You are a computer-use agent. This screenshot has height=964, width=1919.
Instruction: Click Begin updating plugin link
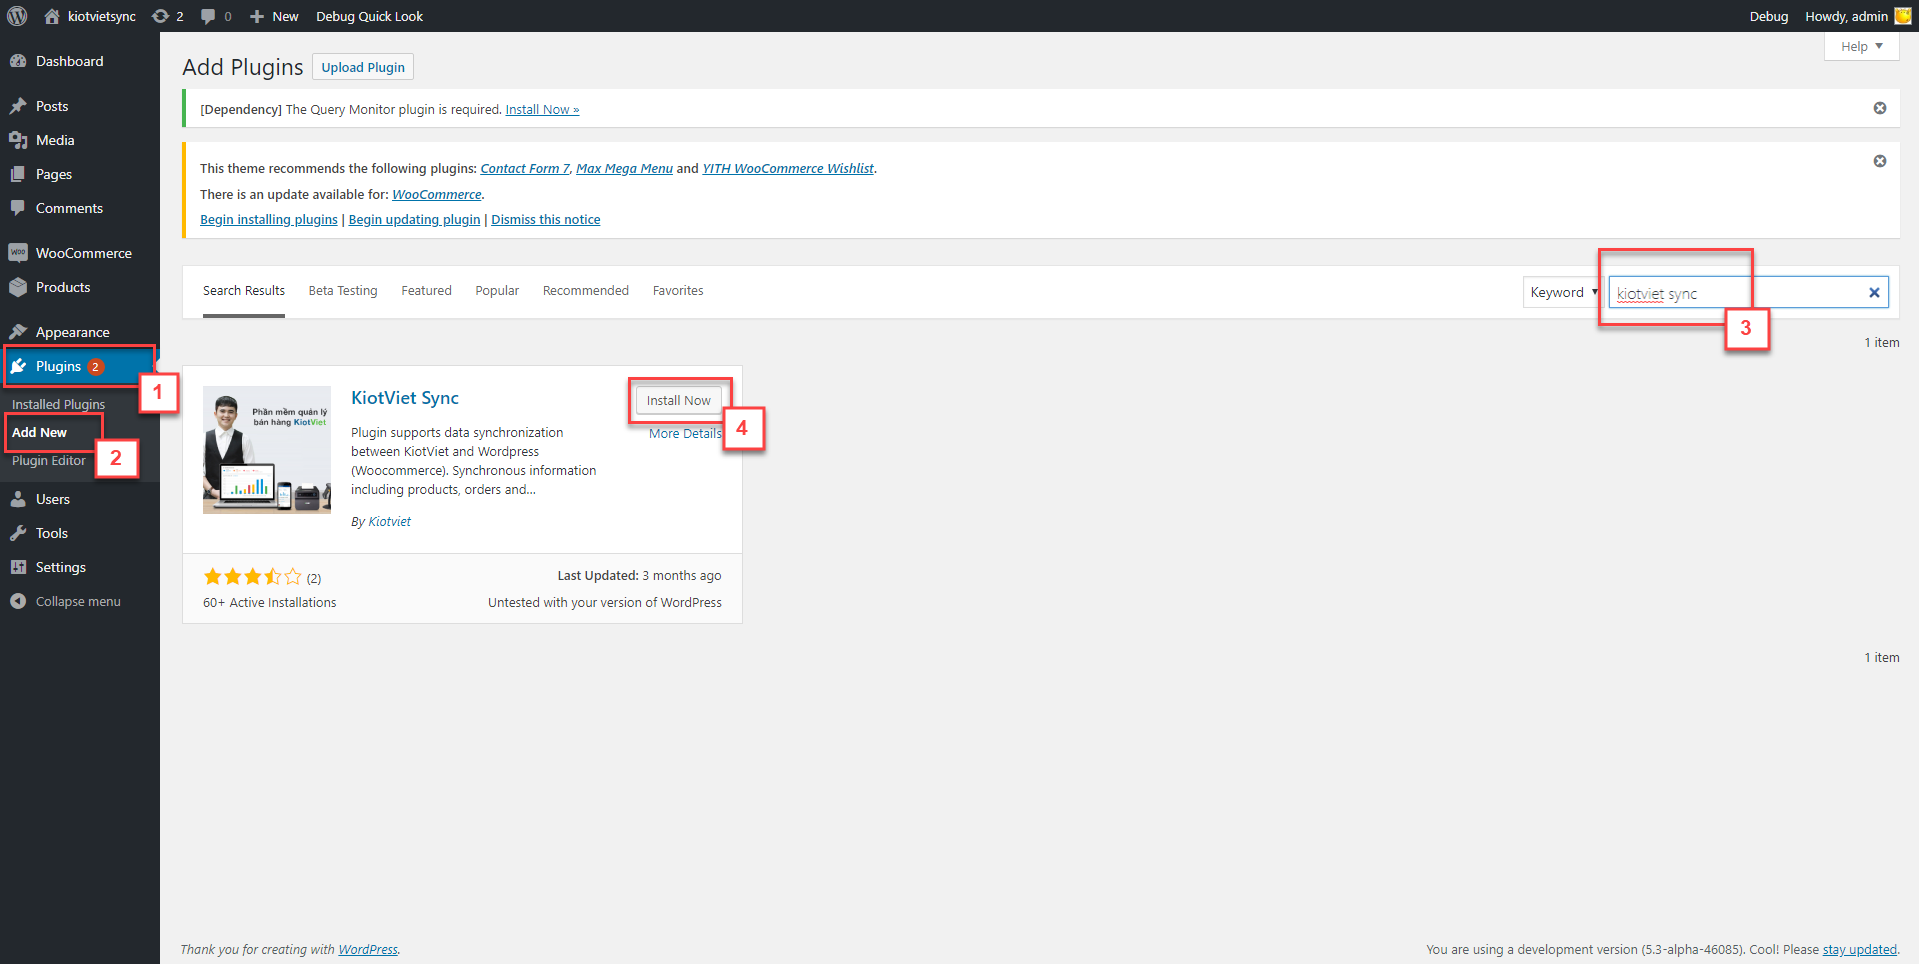414,219
